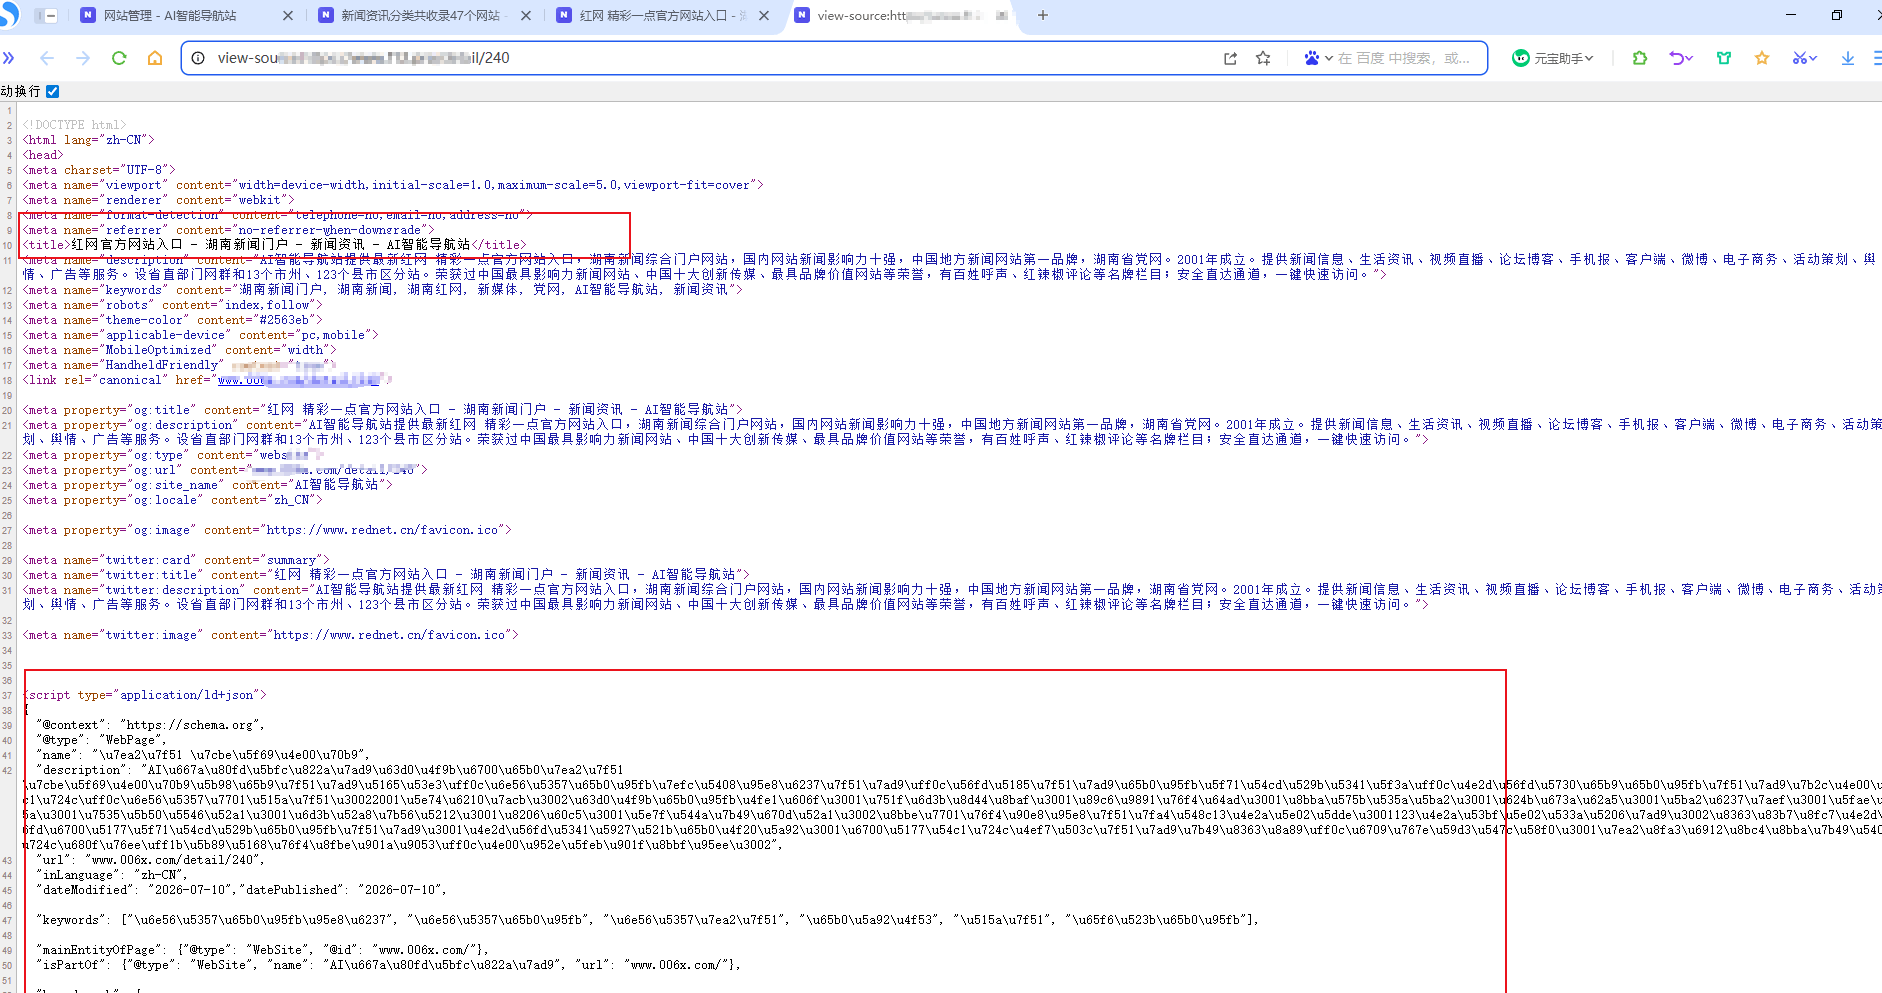Viewport: 1882px width, 993px height.
Task: Click the twitter:image favicon.ico line
Action: 271,635
